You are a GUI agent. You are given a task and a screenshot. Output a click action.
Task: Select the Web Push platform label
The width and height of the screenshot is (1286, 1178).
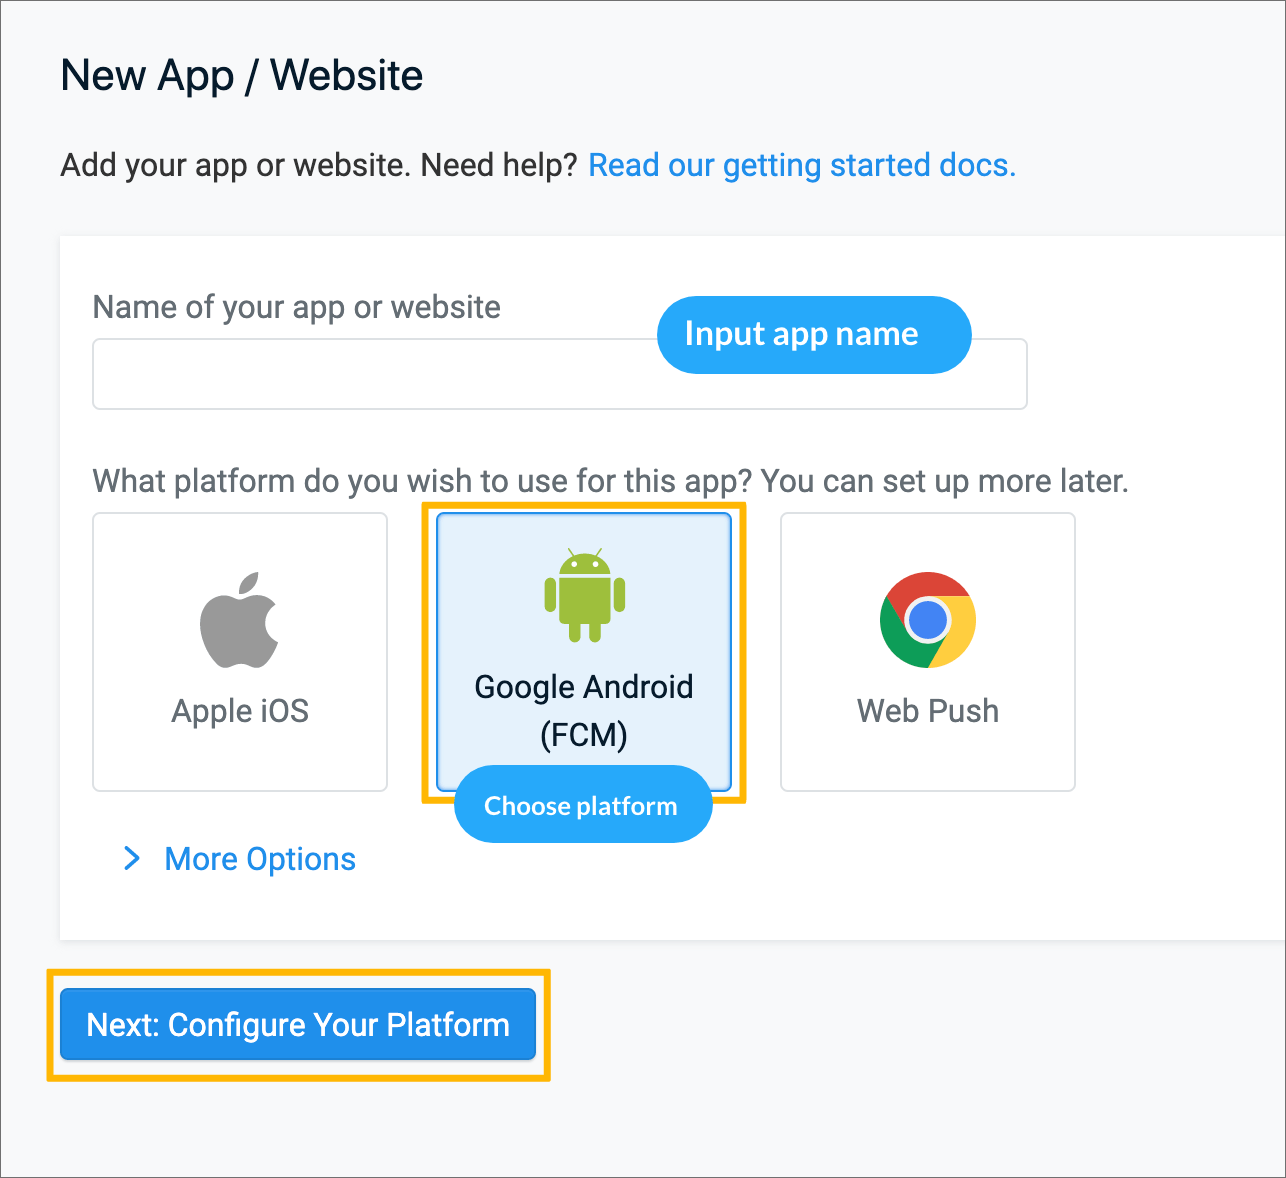(x=928, y=711)
